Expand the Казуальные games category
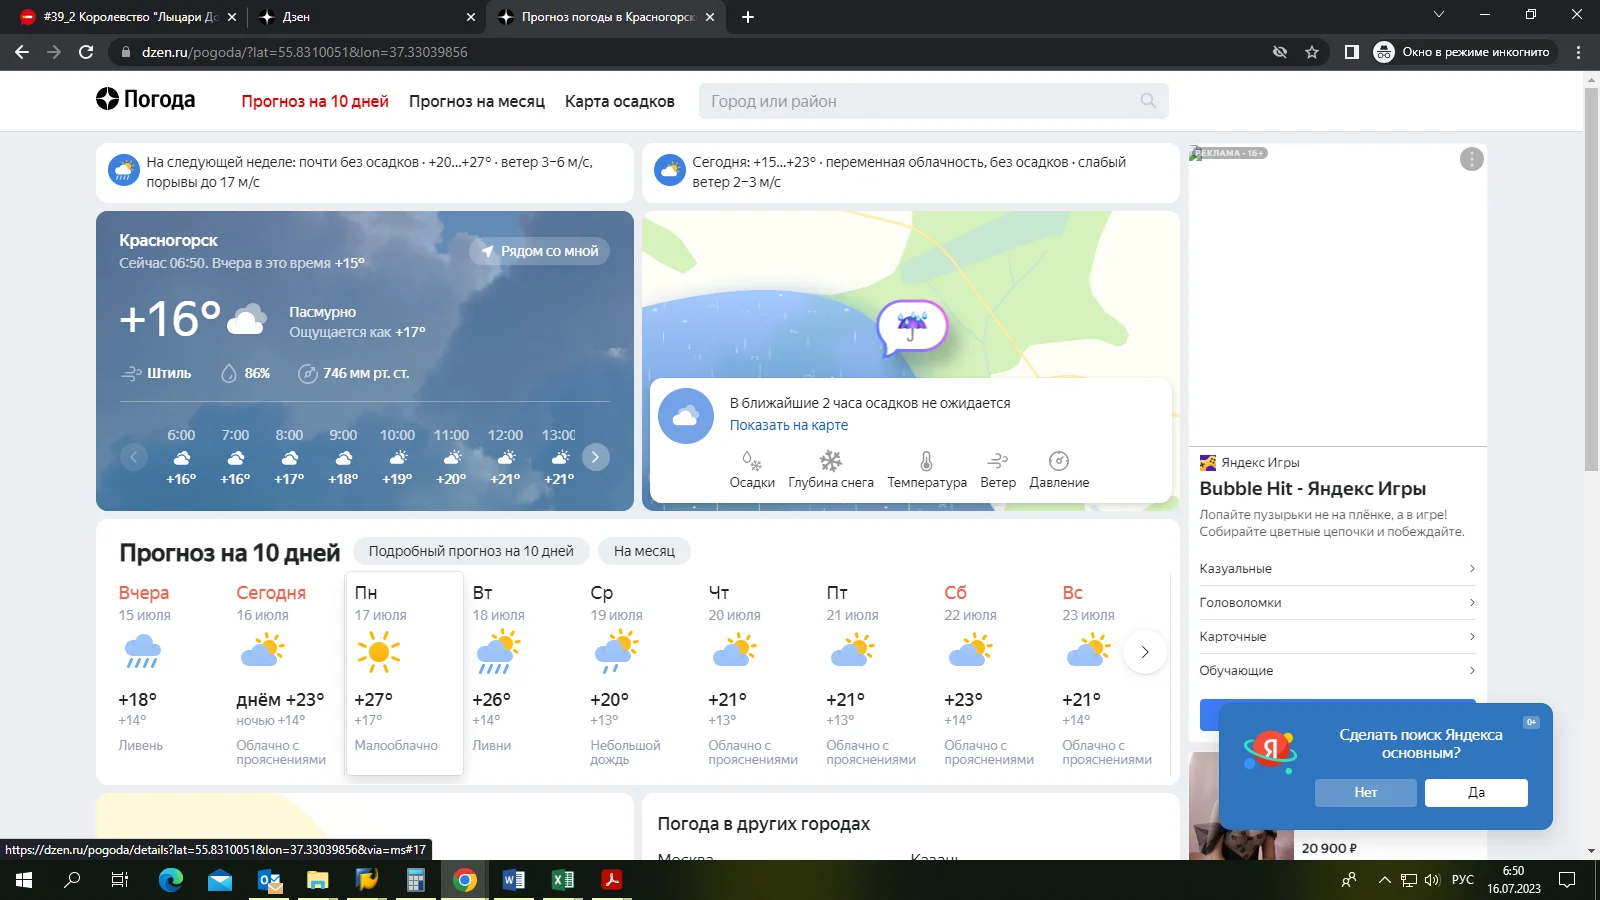Screen dimensions: 1600x900 coord(1337,569)
